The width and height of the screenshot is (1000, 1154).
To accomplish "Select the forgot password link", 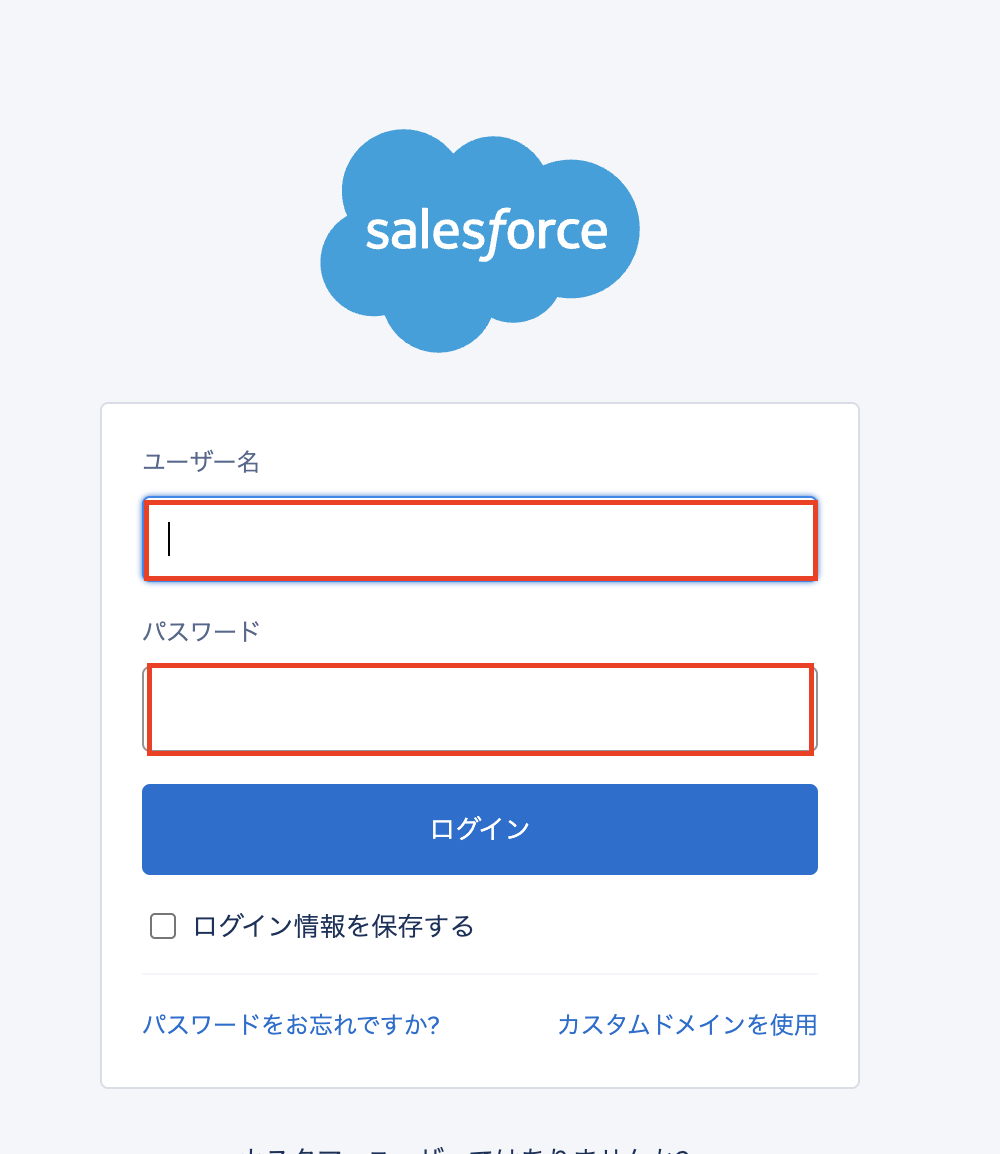I will [291, 1024].
